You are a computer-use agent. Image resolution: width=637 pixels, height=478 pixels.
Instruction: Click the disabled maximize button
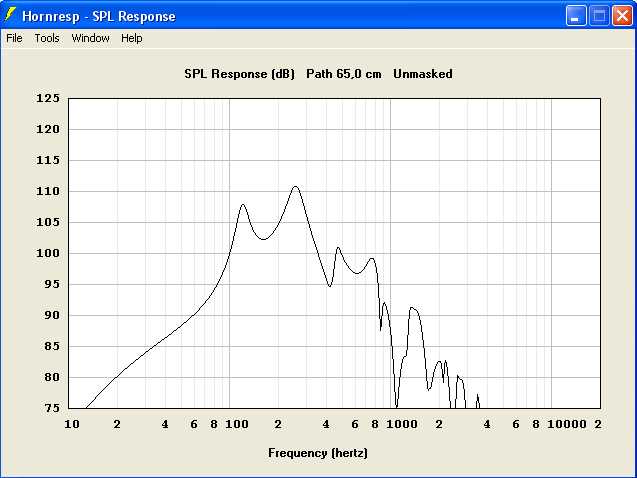(599, 16)
